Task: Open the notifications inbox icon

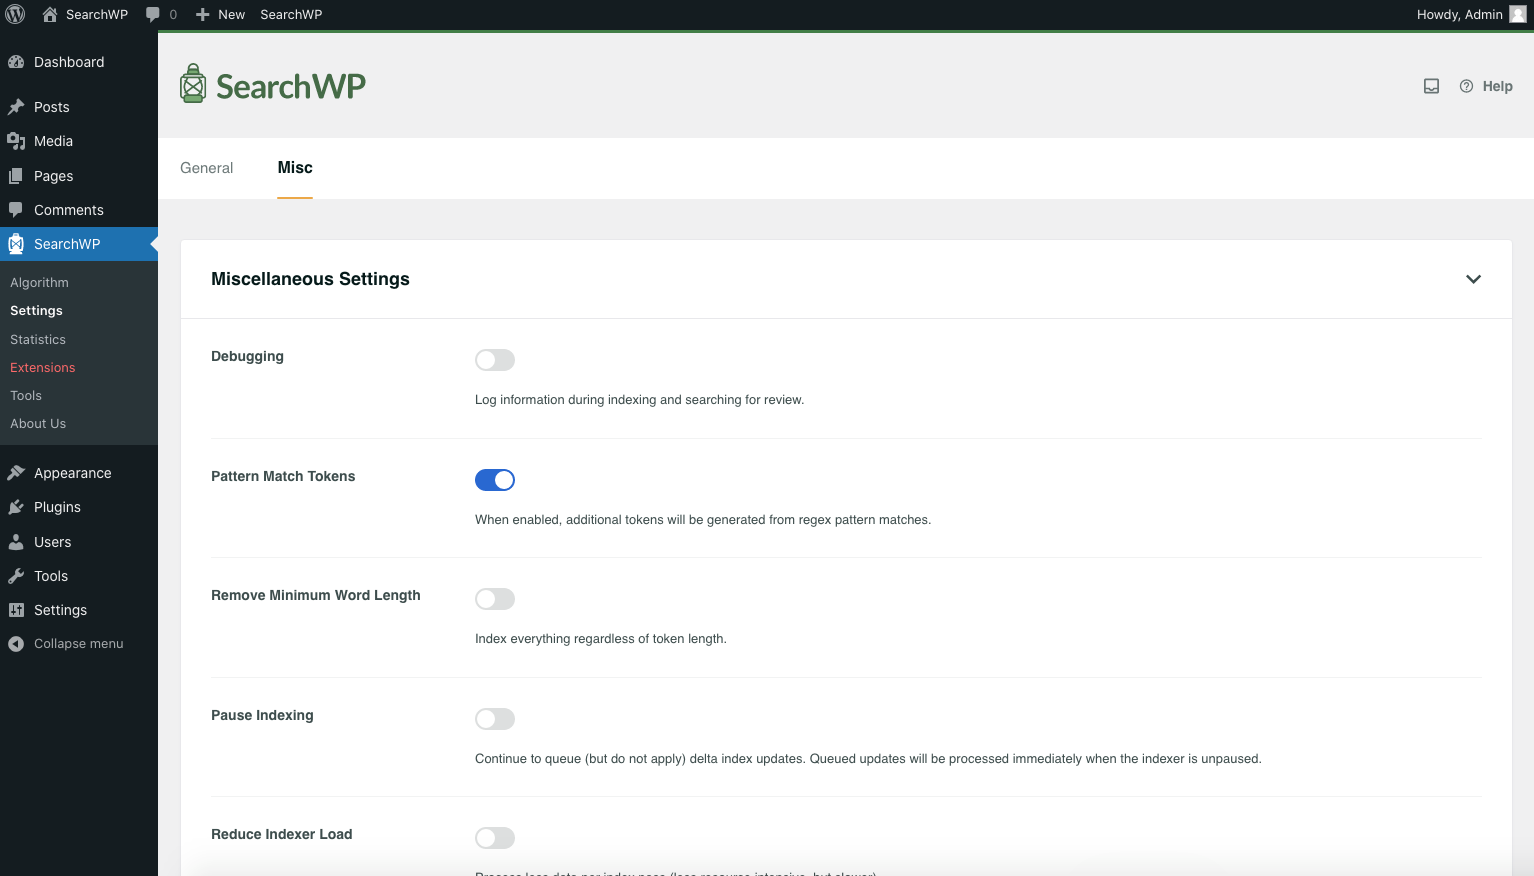Action: click(x=1432, y=86)
